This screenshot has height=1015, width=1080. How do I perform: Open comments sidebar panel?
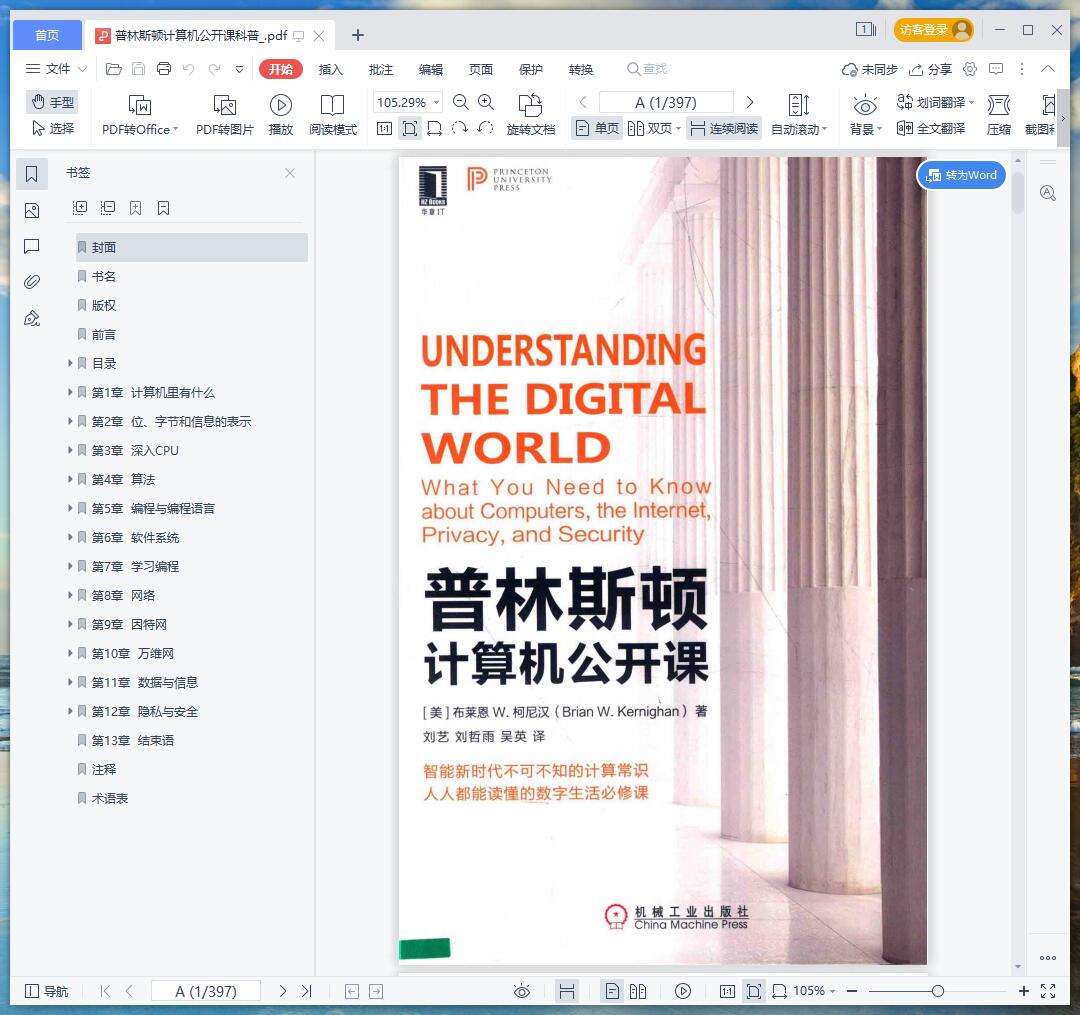click(32, 247)
